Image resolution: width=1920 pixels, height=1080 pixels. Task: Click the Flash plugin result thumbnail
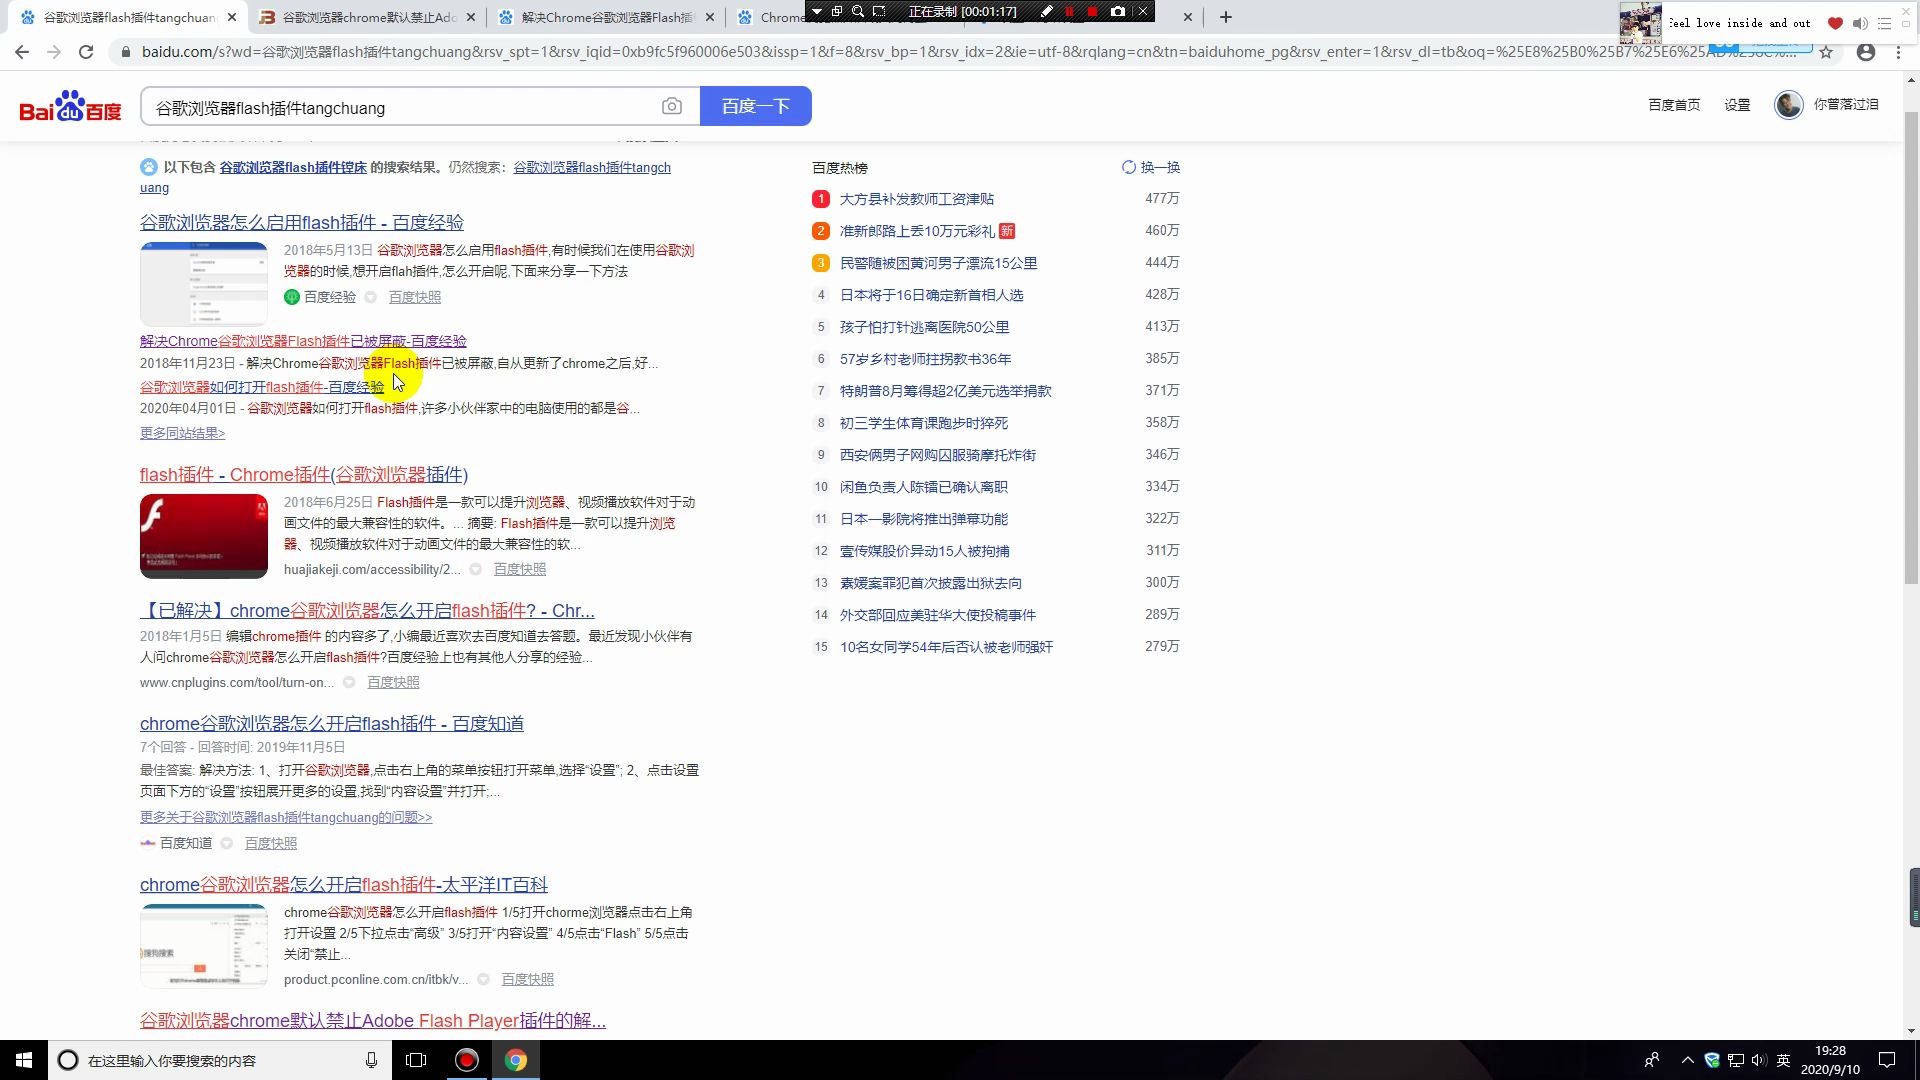pos(204,536)
